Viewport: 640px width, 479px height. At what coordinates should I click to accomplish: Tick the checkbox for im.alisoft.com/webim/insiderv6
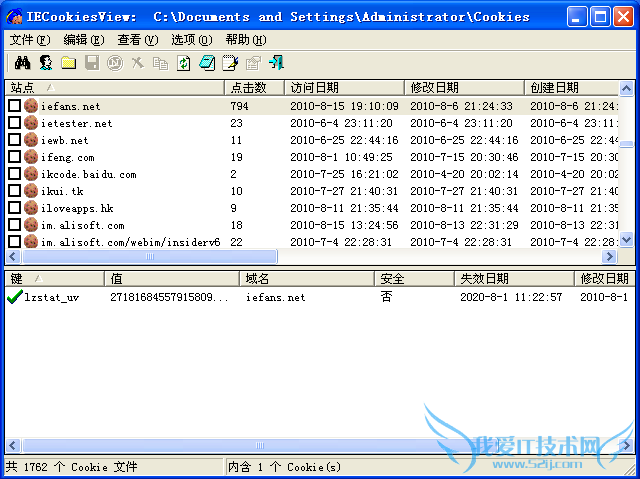point(15,242)
